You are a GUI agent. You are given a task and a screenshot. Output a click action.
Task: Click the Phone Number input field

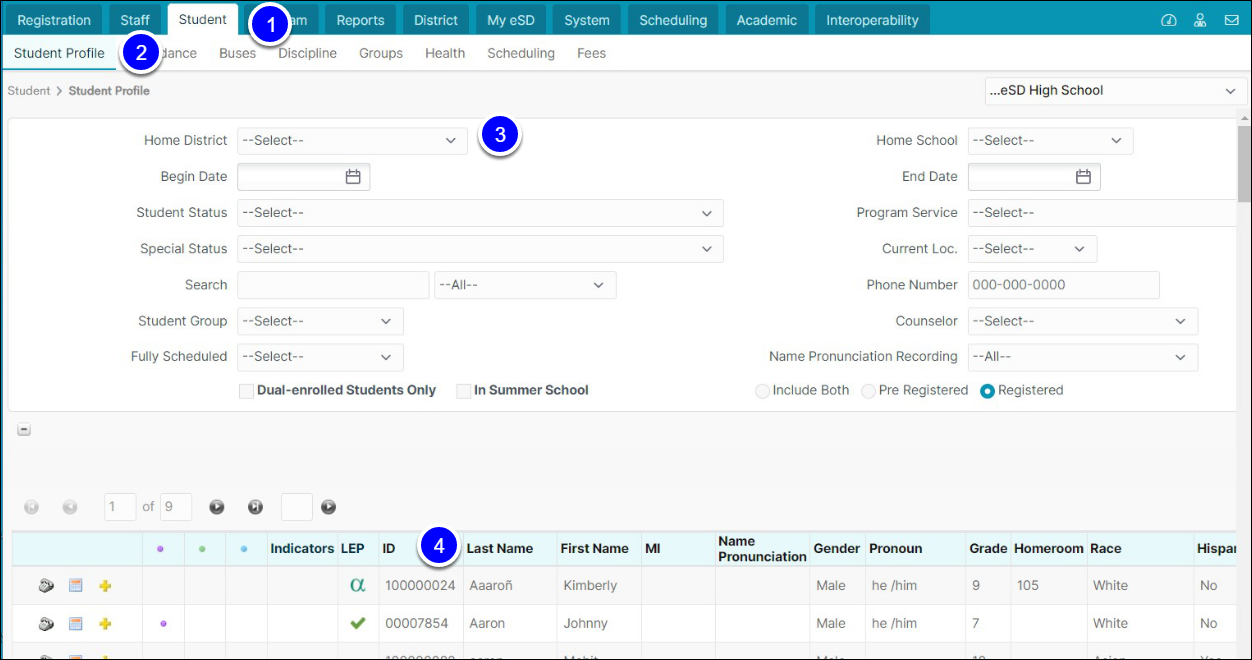point(1064,285)
